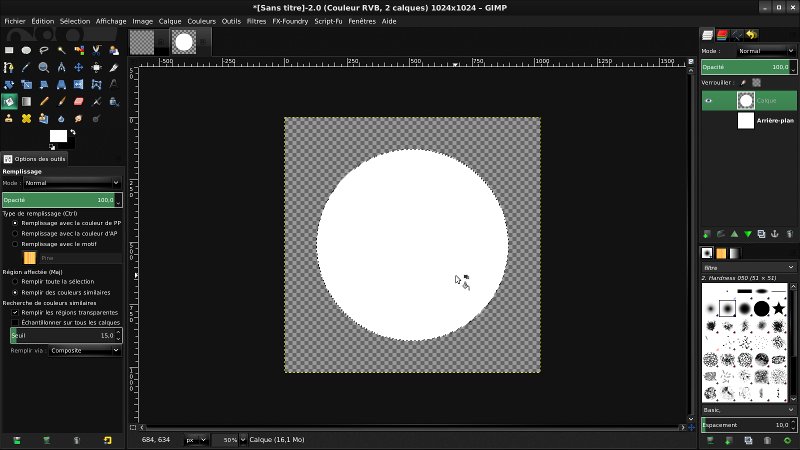The height and width of the screenshot is (450, 800).
Task: Select the Paths tool
Action: 9,67
